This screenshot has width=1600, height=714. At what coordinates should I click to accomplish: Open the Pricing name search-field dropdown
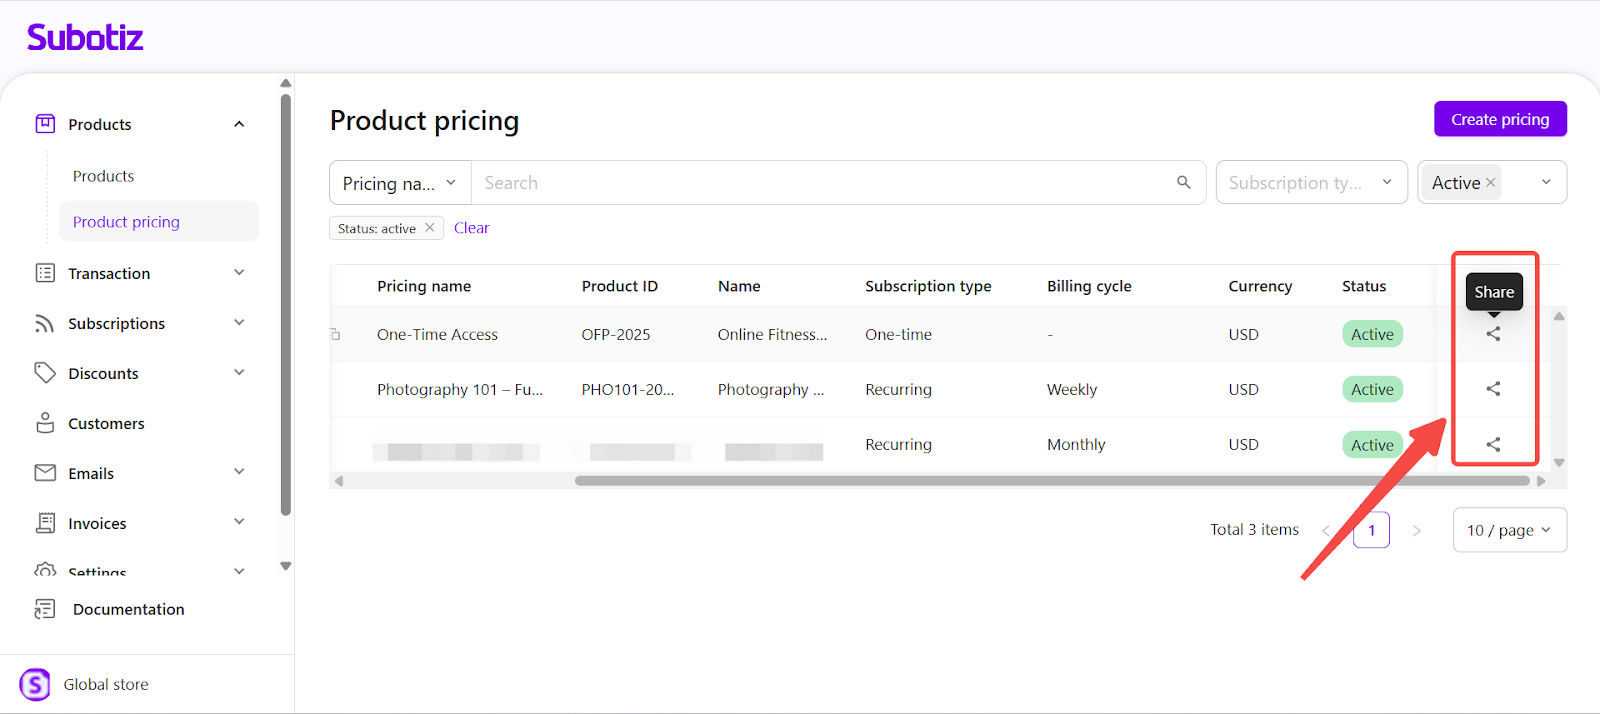point(400,183)
